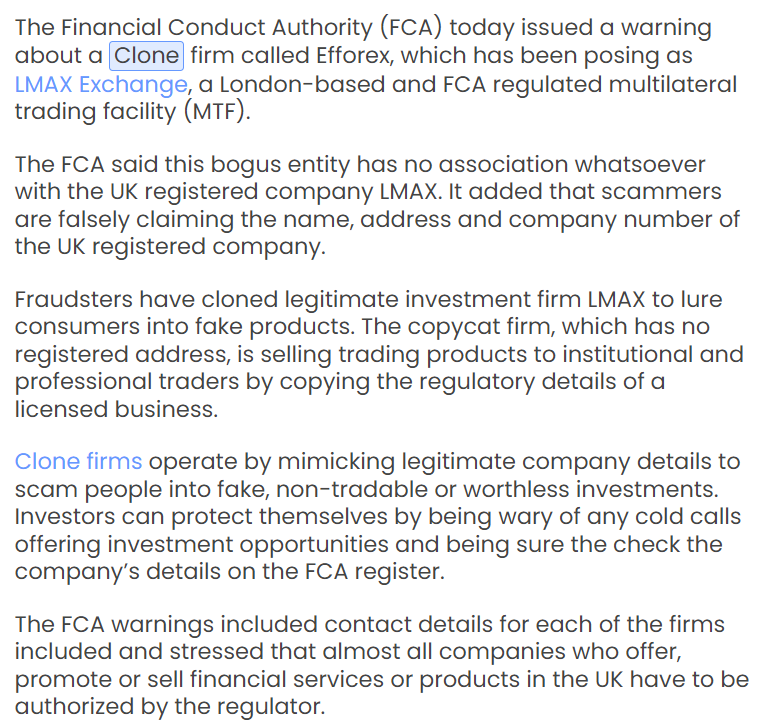Click the "Financial Conduct Authority" phrase
770x728 pixels.
[217, 28]
